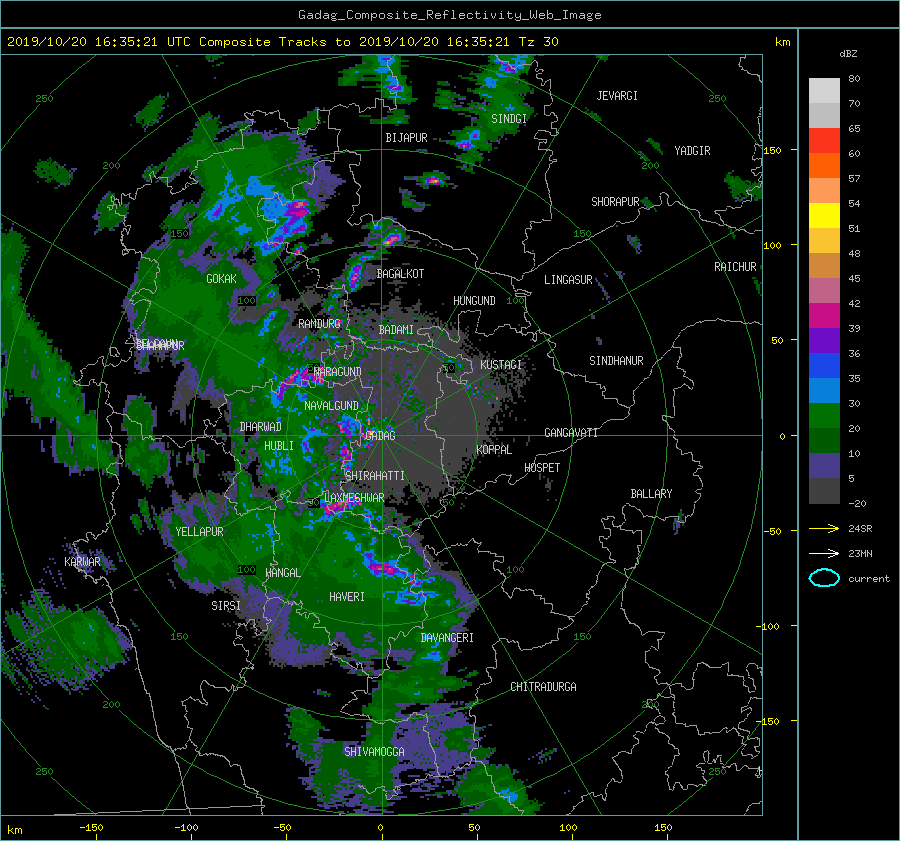The image size is (900, 841).
Task: Click the HANGAL city label
Action: coord(283,573)
